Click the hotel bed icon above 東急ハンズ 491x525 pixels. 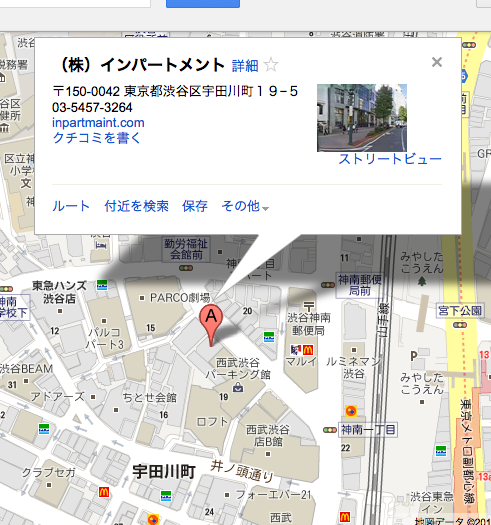(x=101, y=246)
